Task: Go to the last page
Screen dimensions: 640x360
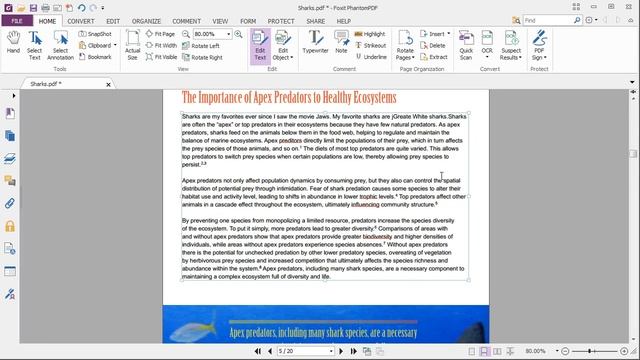Action: point(353,351)
